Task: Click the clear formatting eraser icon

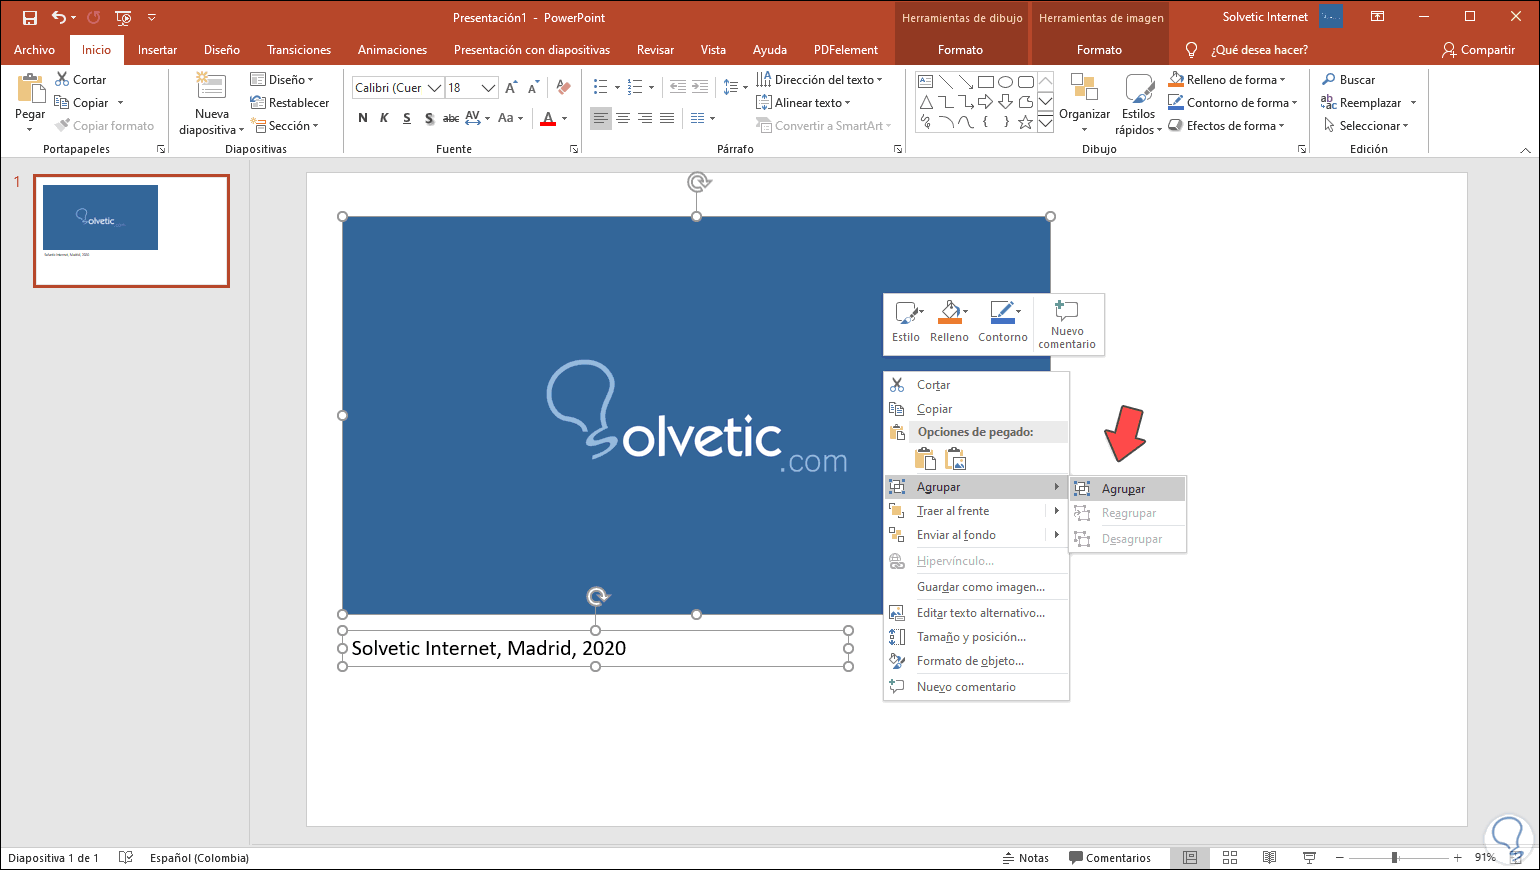Action: point(563,87)
